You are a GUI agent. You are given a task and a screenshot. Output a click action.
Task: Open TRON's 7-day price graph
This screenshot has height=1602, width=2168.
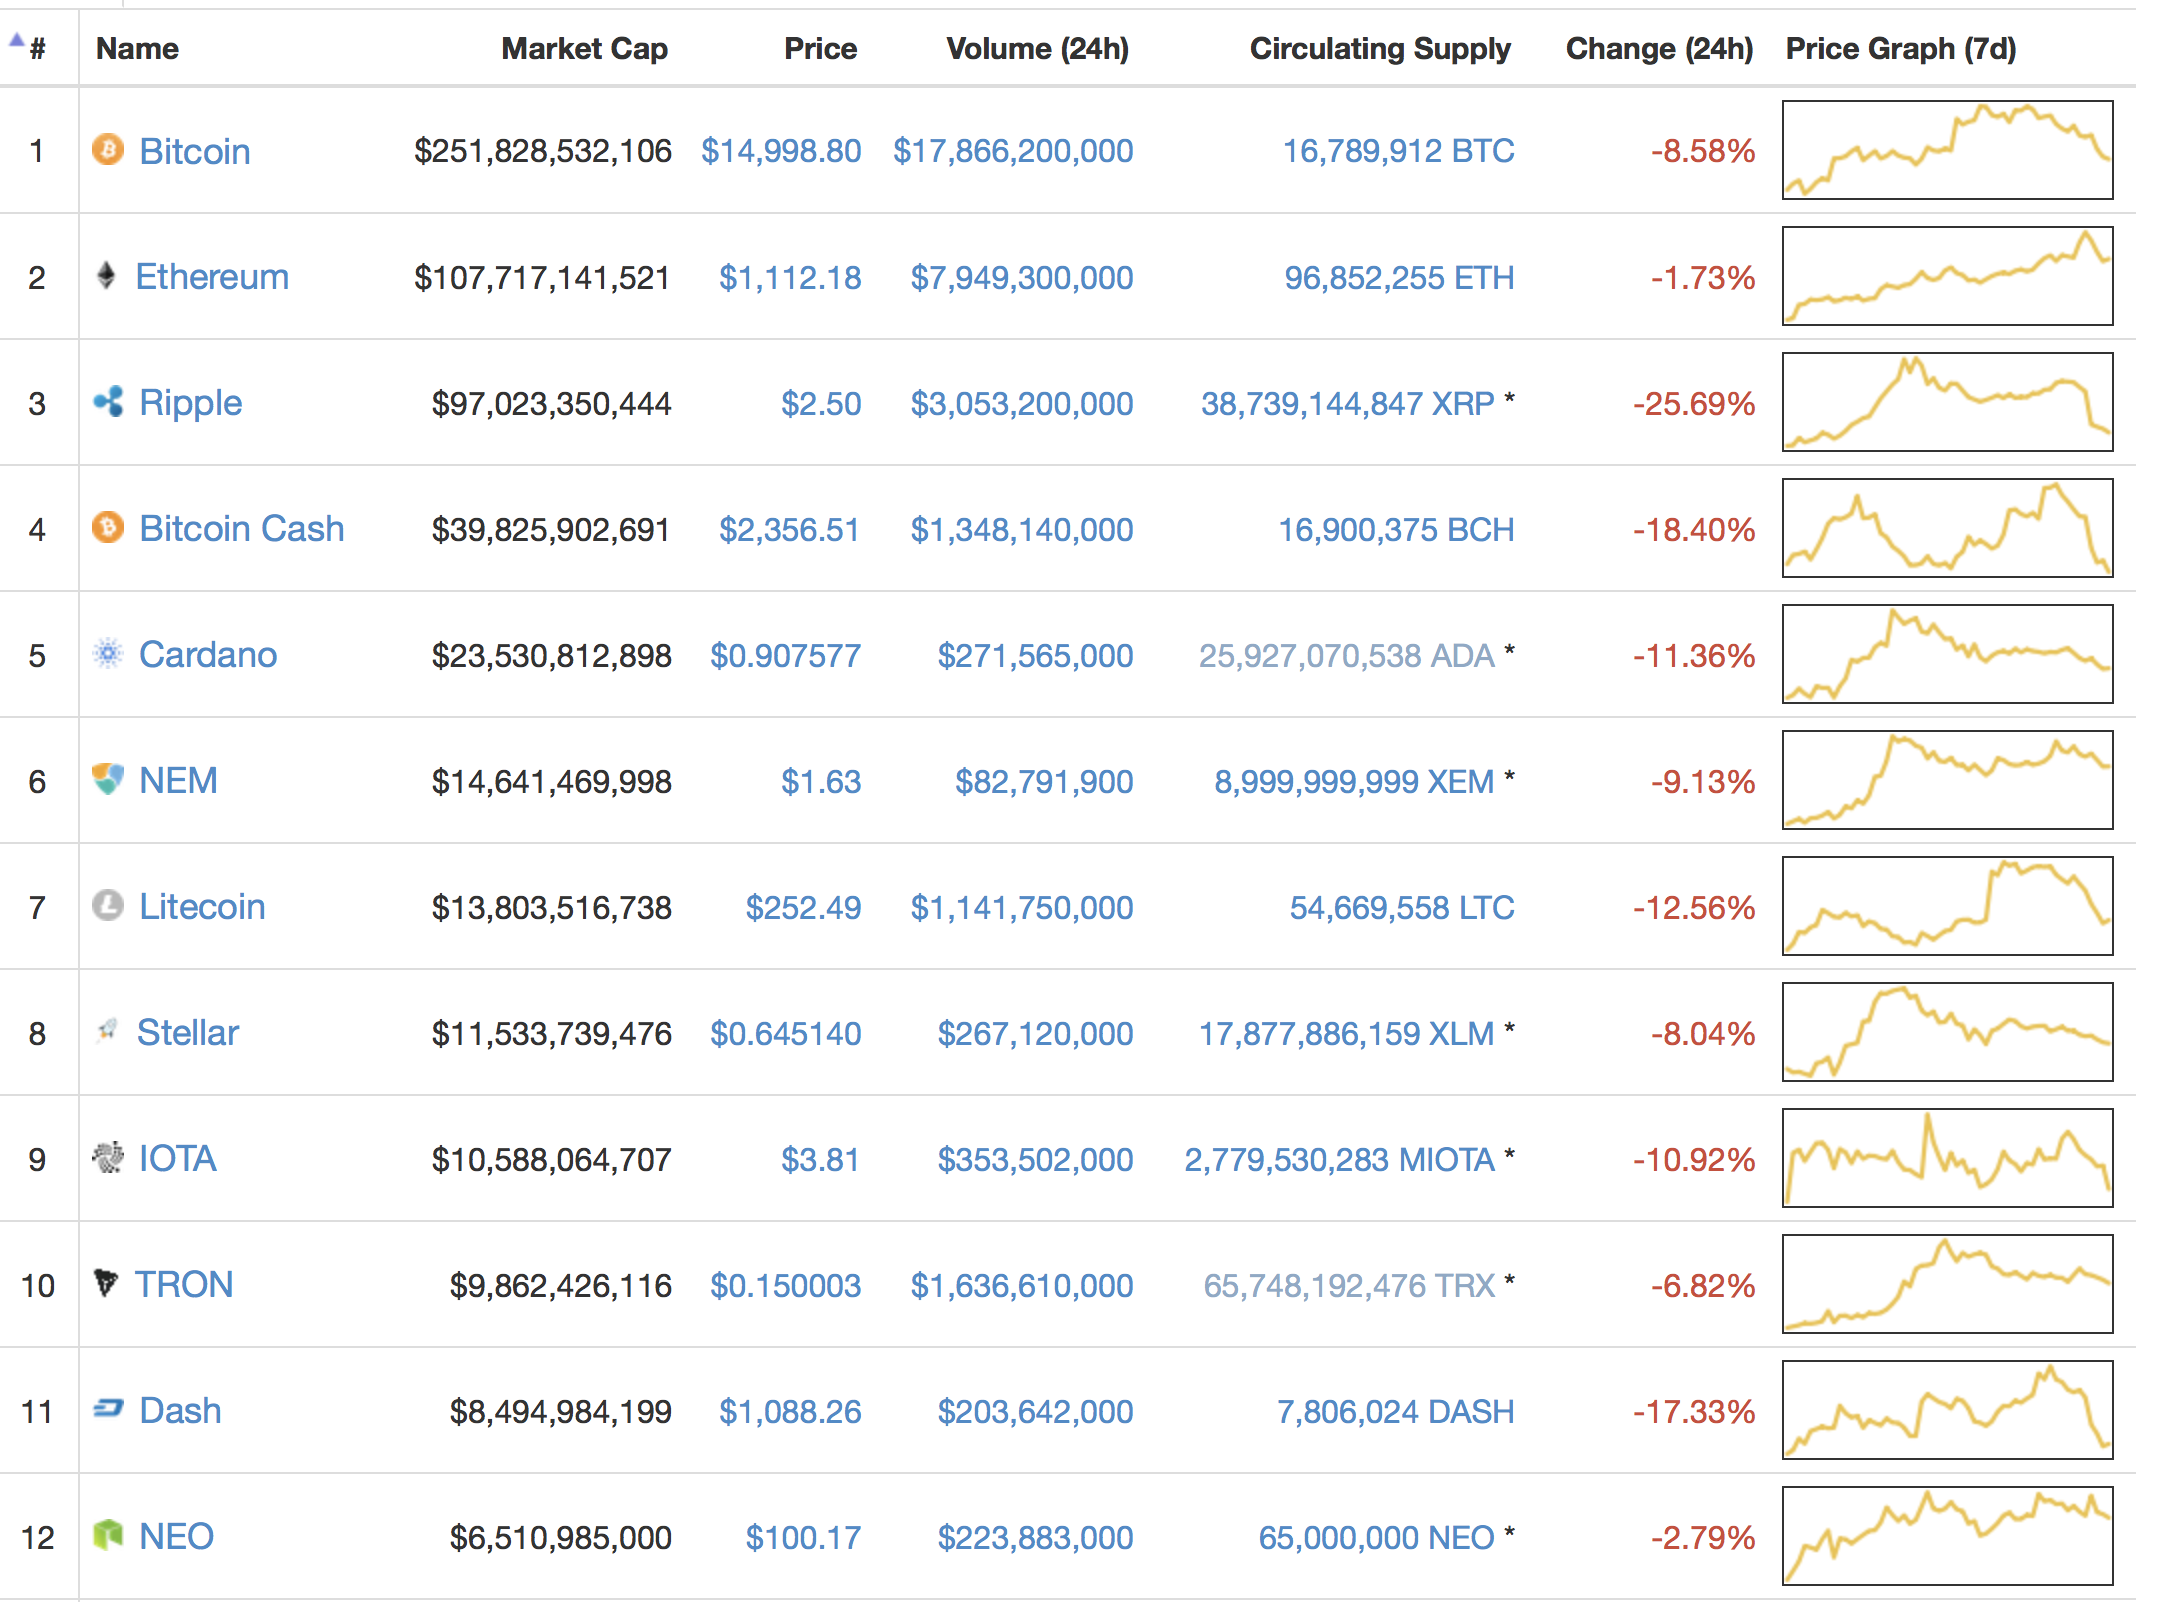coord(1947,1284)
